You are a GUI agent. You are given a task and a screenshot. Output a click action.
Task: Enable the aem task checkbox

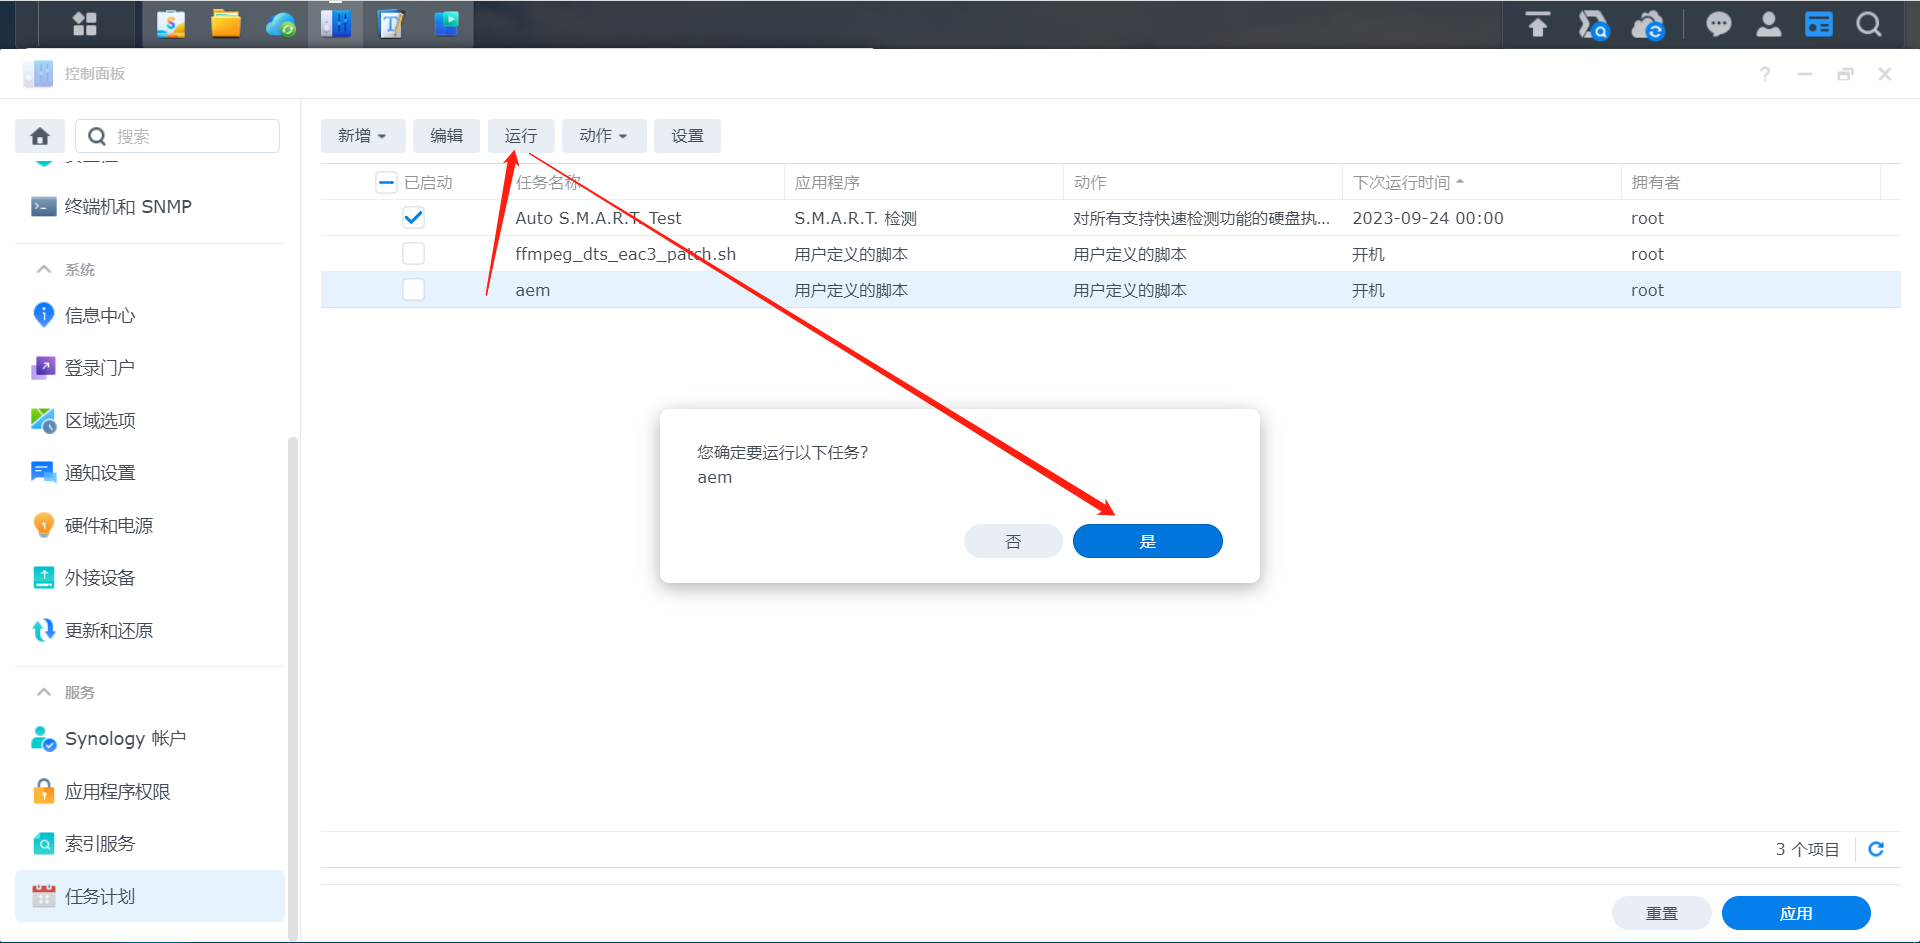(x=413, y=290)
